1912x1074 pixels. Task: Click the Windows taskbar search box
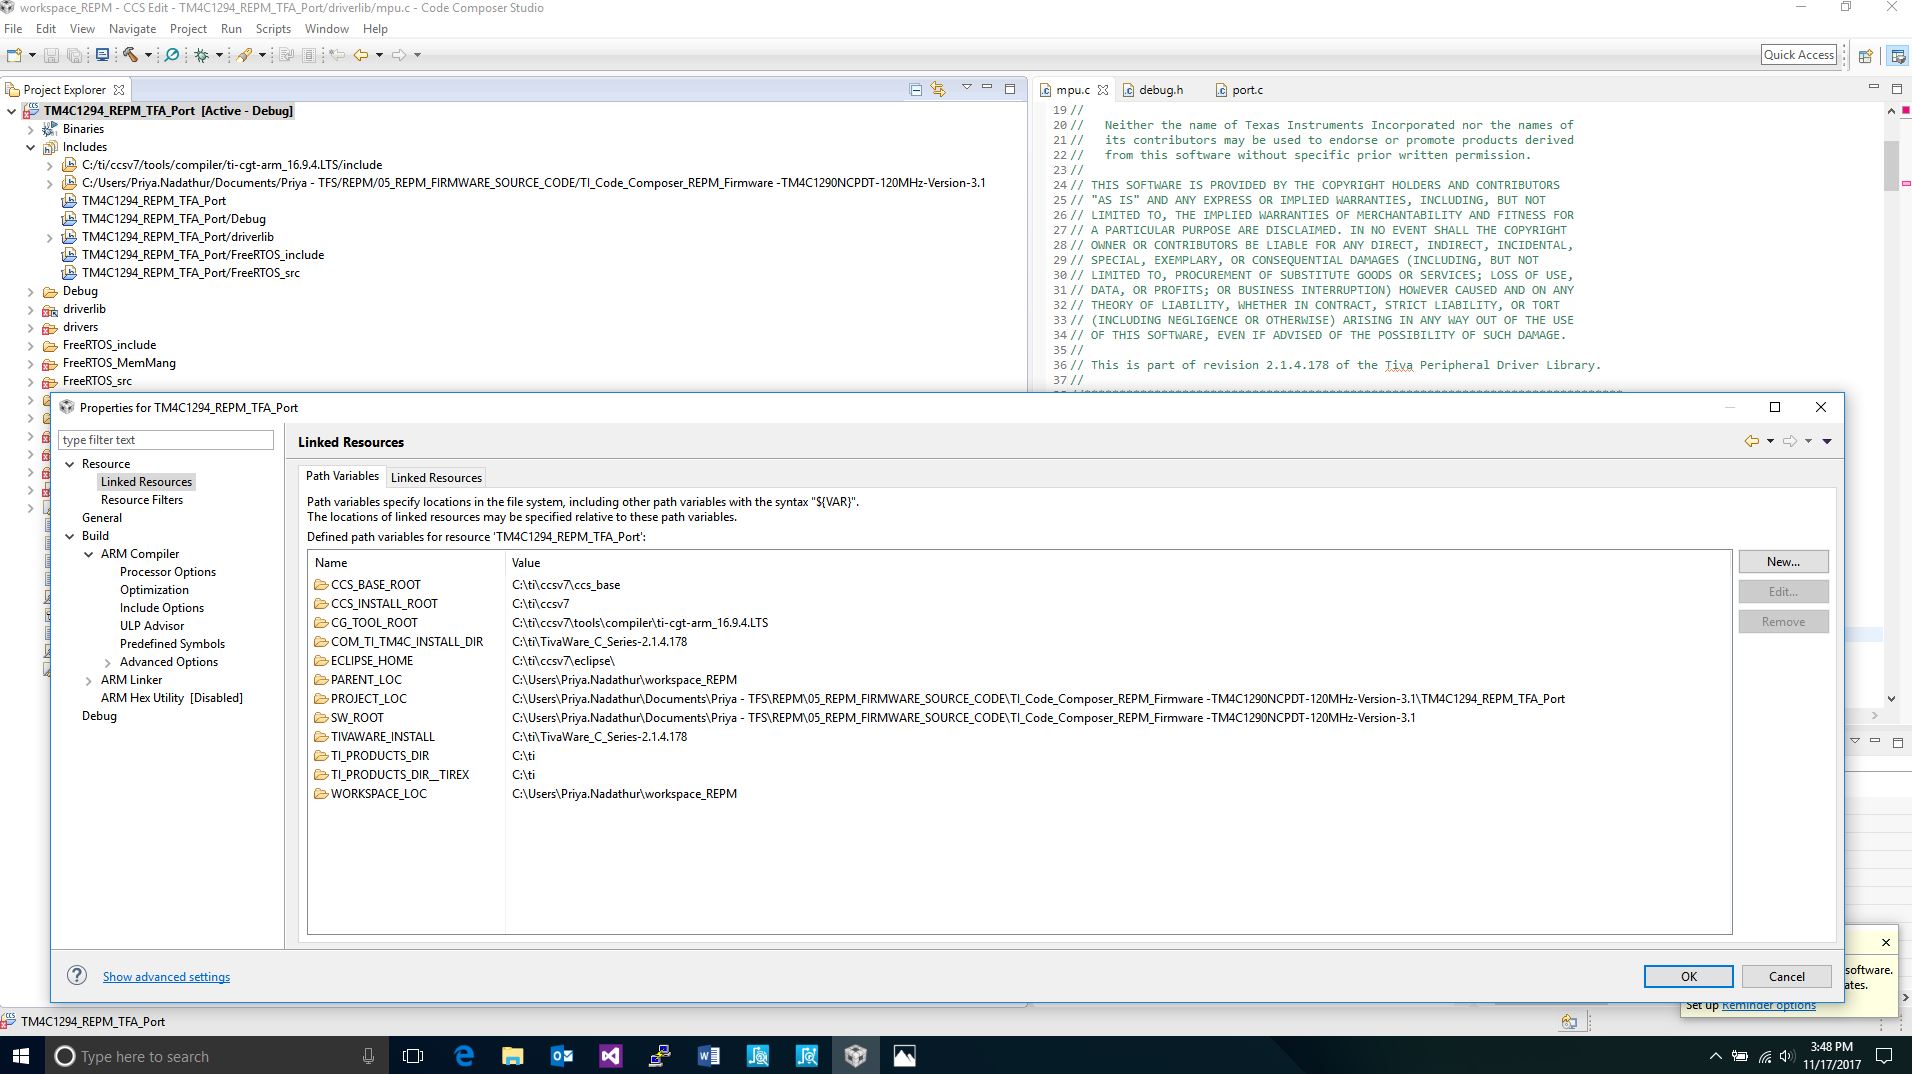point(215,1056)
